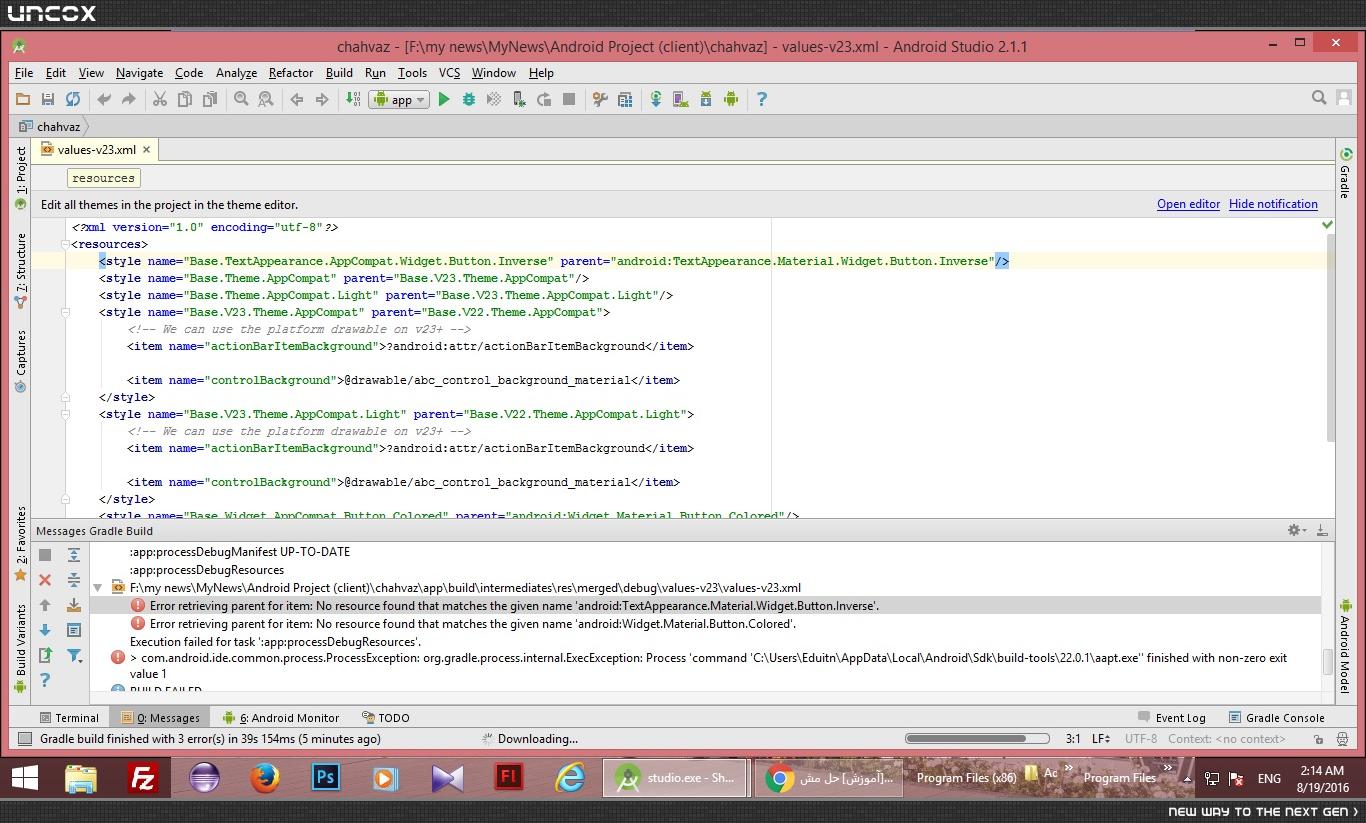This screenshot has height=823, width=1366.
Task: Open the Build menu
Action: pos(339,73)
